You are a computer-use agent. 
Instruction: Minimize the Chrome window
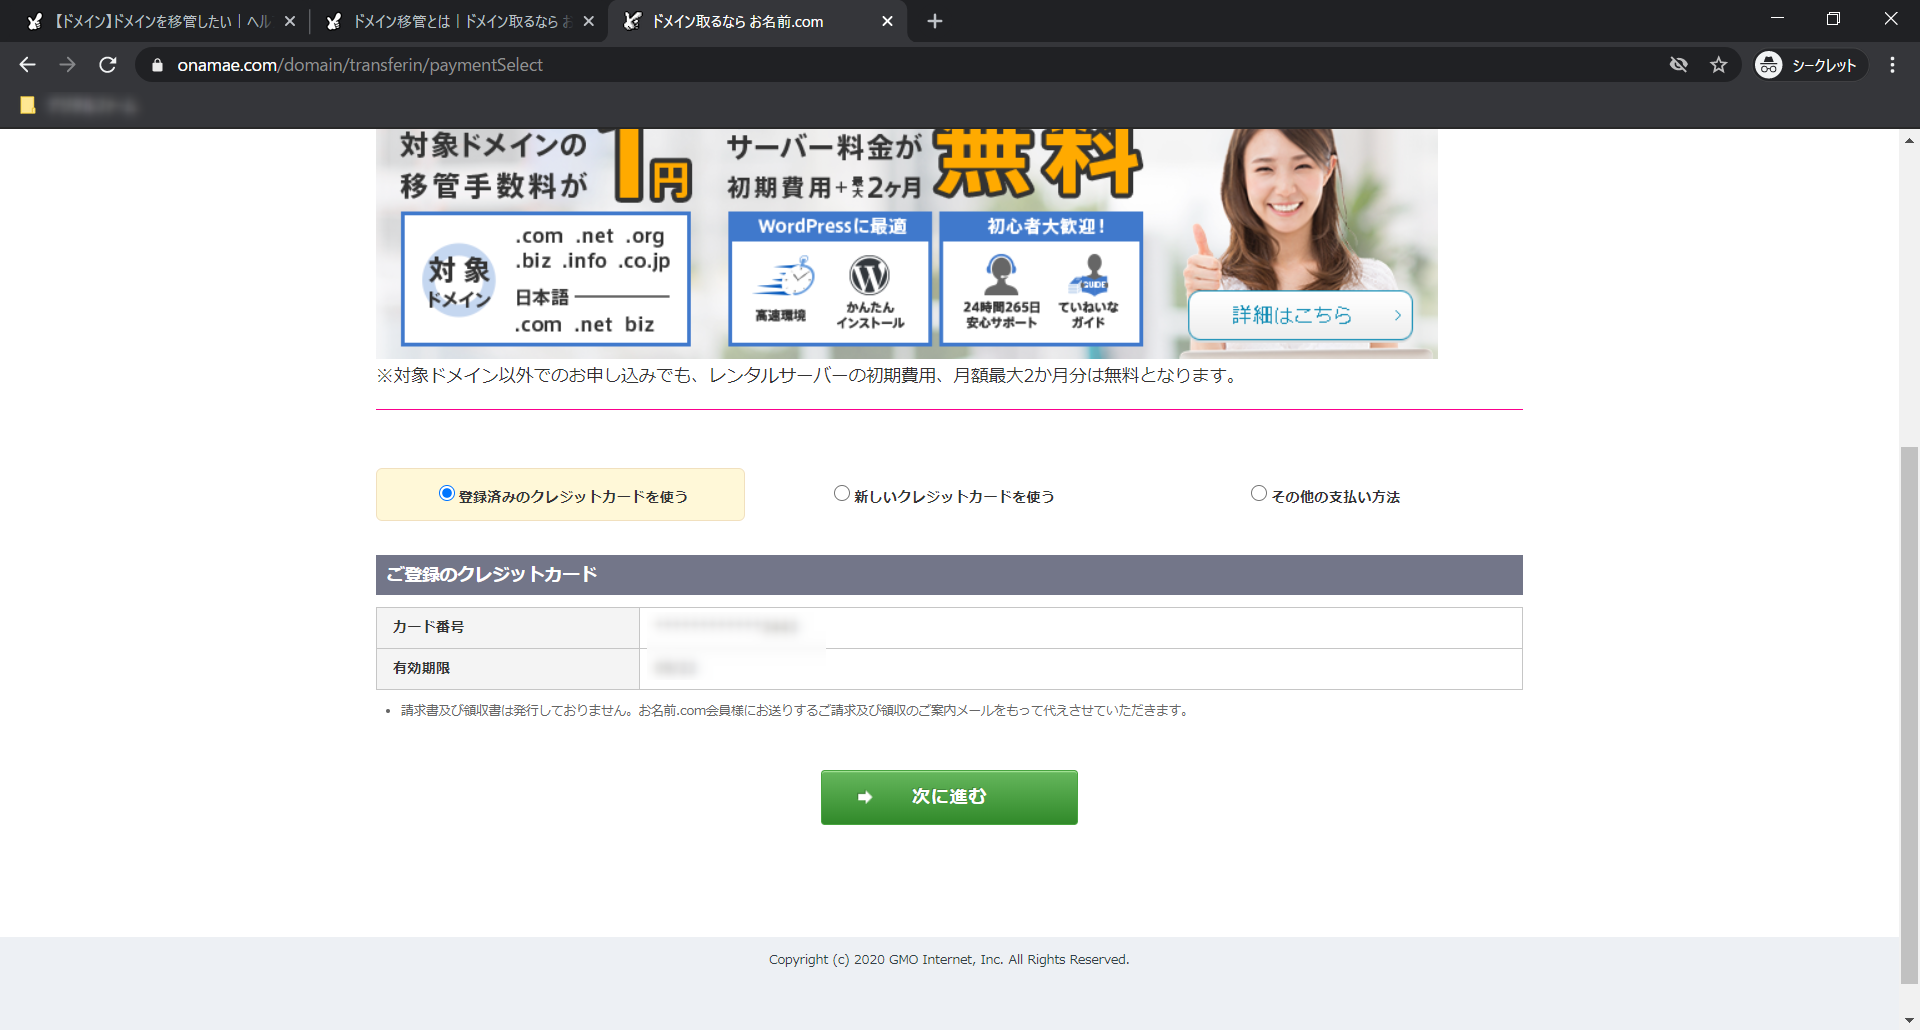pos(1777,19)
